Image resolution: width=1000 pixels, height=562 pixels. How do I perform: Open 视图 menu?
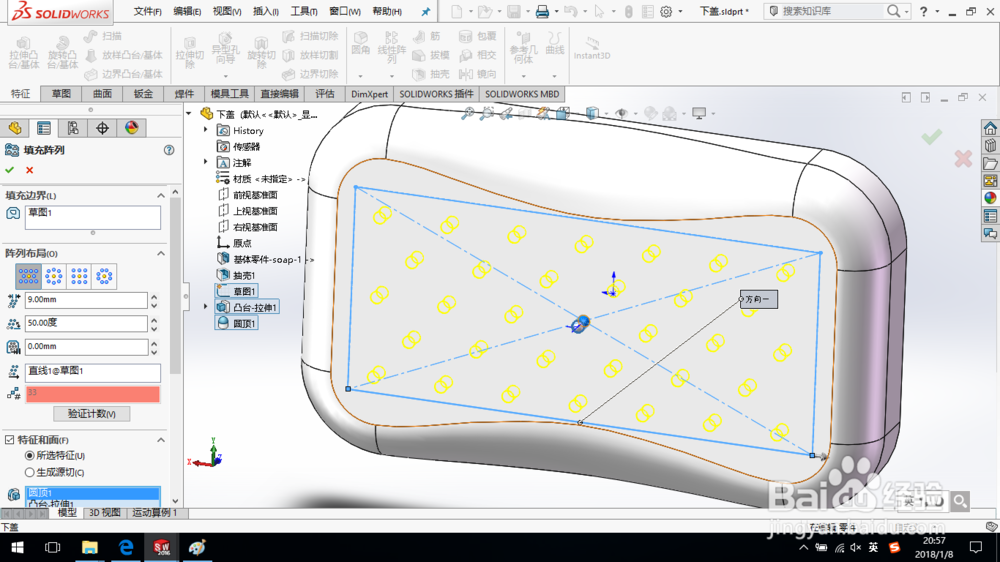[x=226, y=11]
